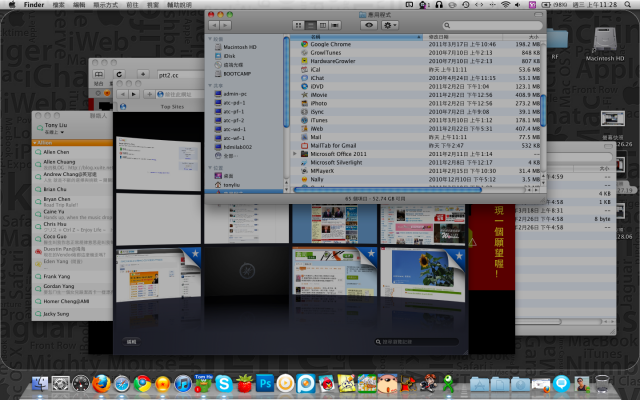Go back in Finder window
The width and height of the screenshot is (640, 400).
tap(214, 25)
